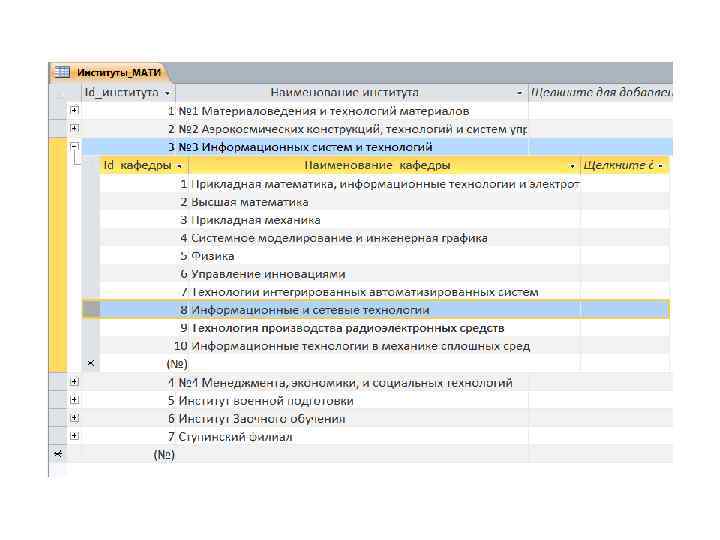The height and width of the screenshot is (540, 720).
Task: Expand Институт военной подготовки row
Action: pos(74,400)
